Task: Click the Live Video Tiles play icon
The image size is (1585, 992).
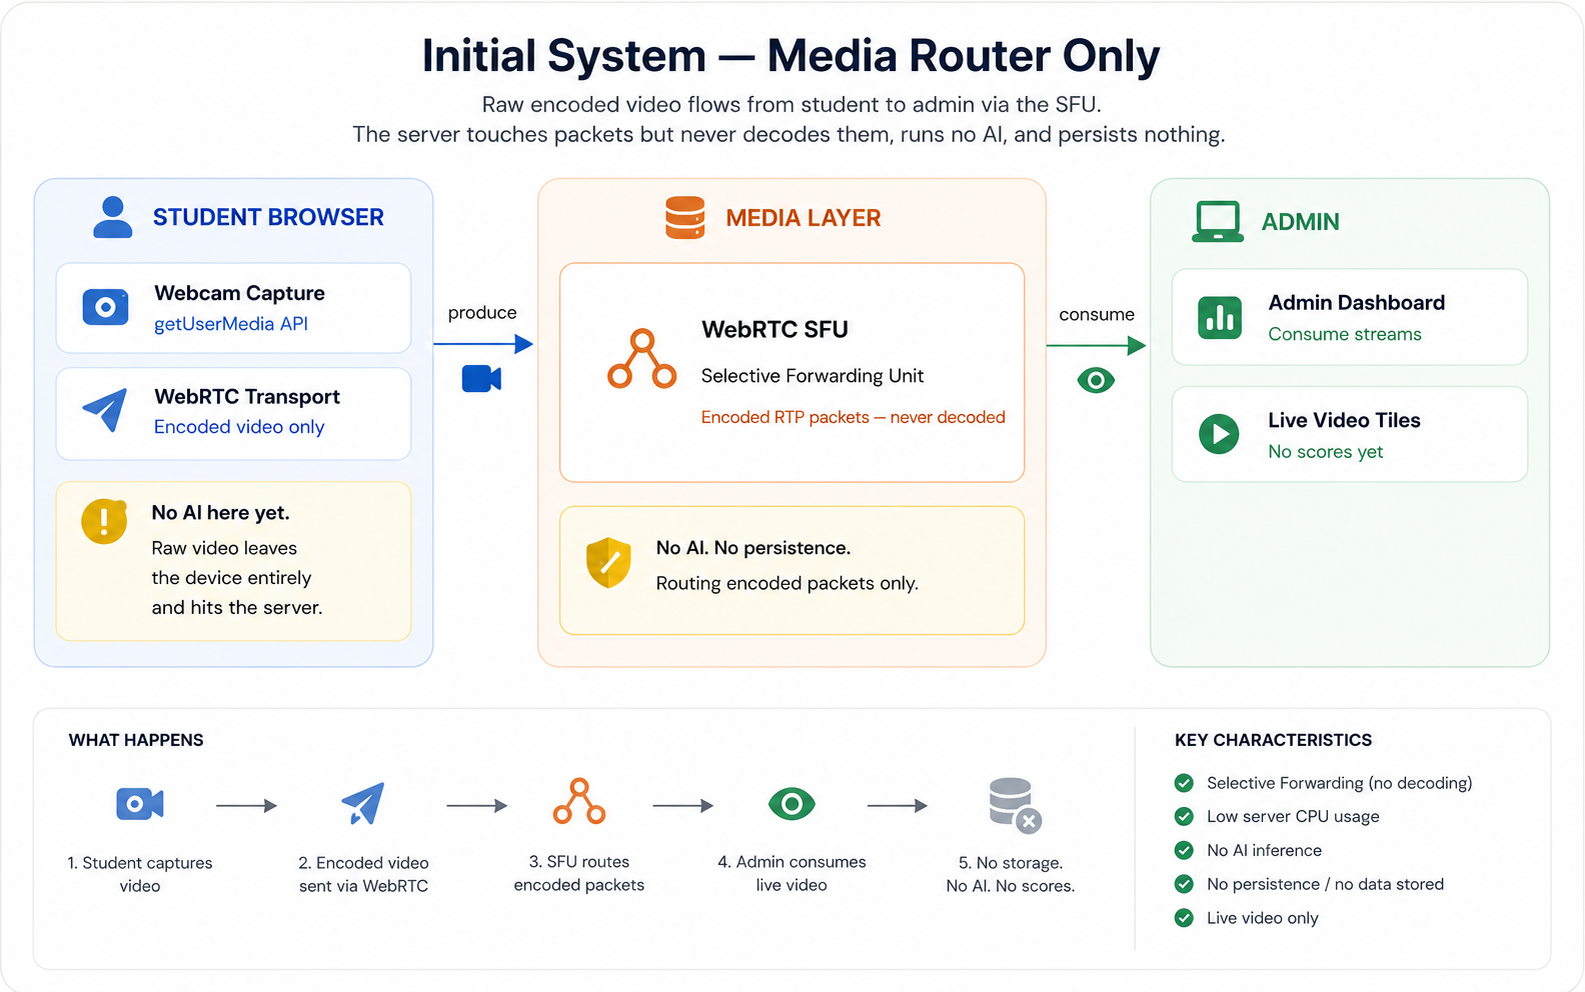Action: click(1219, 434)
